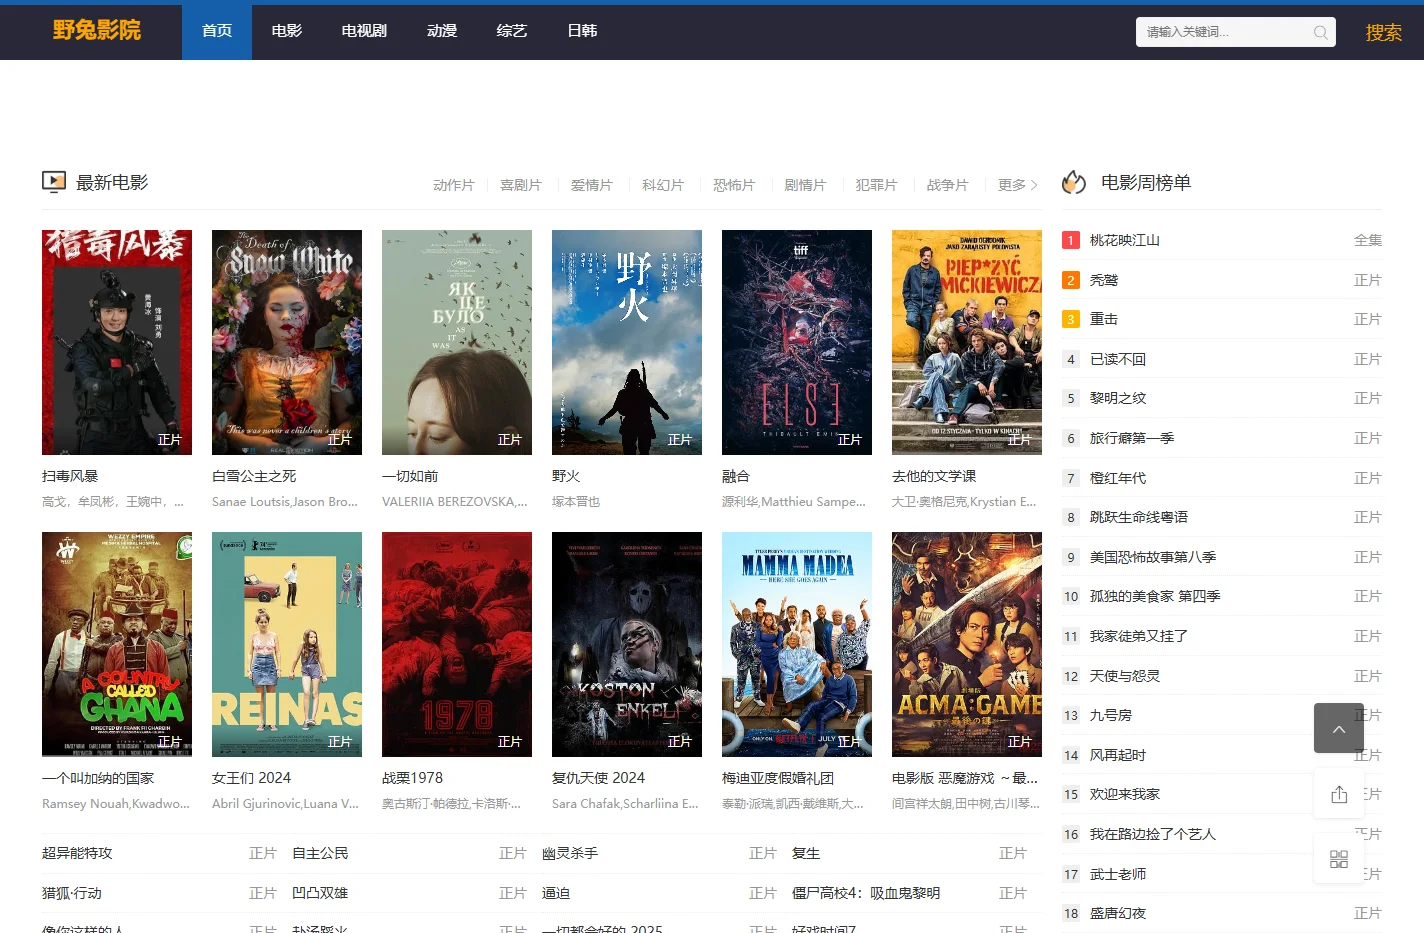Filter by 犯罪片 category
This screenshot has height=933, width=1424.
point(876,185)
